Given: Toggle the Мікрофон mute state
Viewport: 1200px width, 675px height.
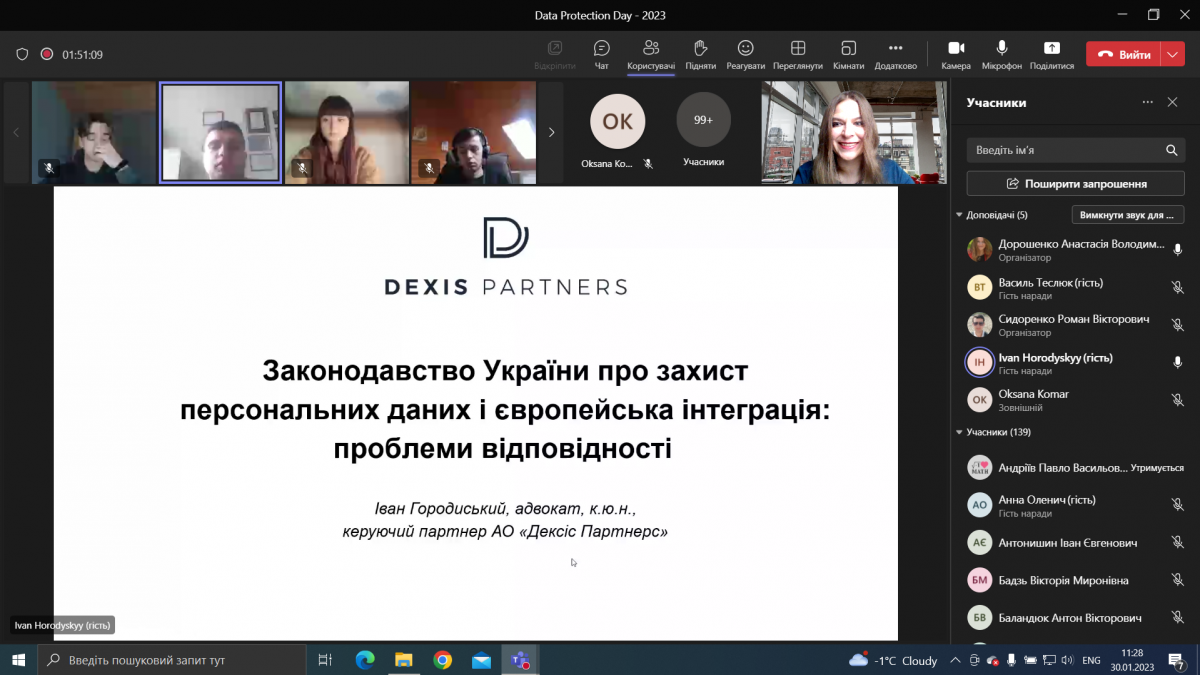Looking at the screenshot, I should [x=1002, y=54].
